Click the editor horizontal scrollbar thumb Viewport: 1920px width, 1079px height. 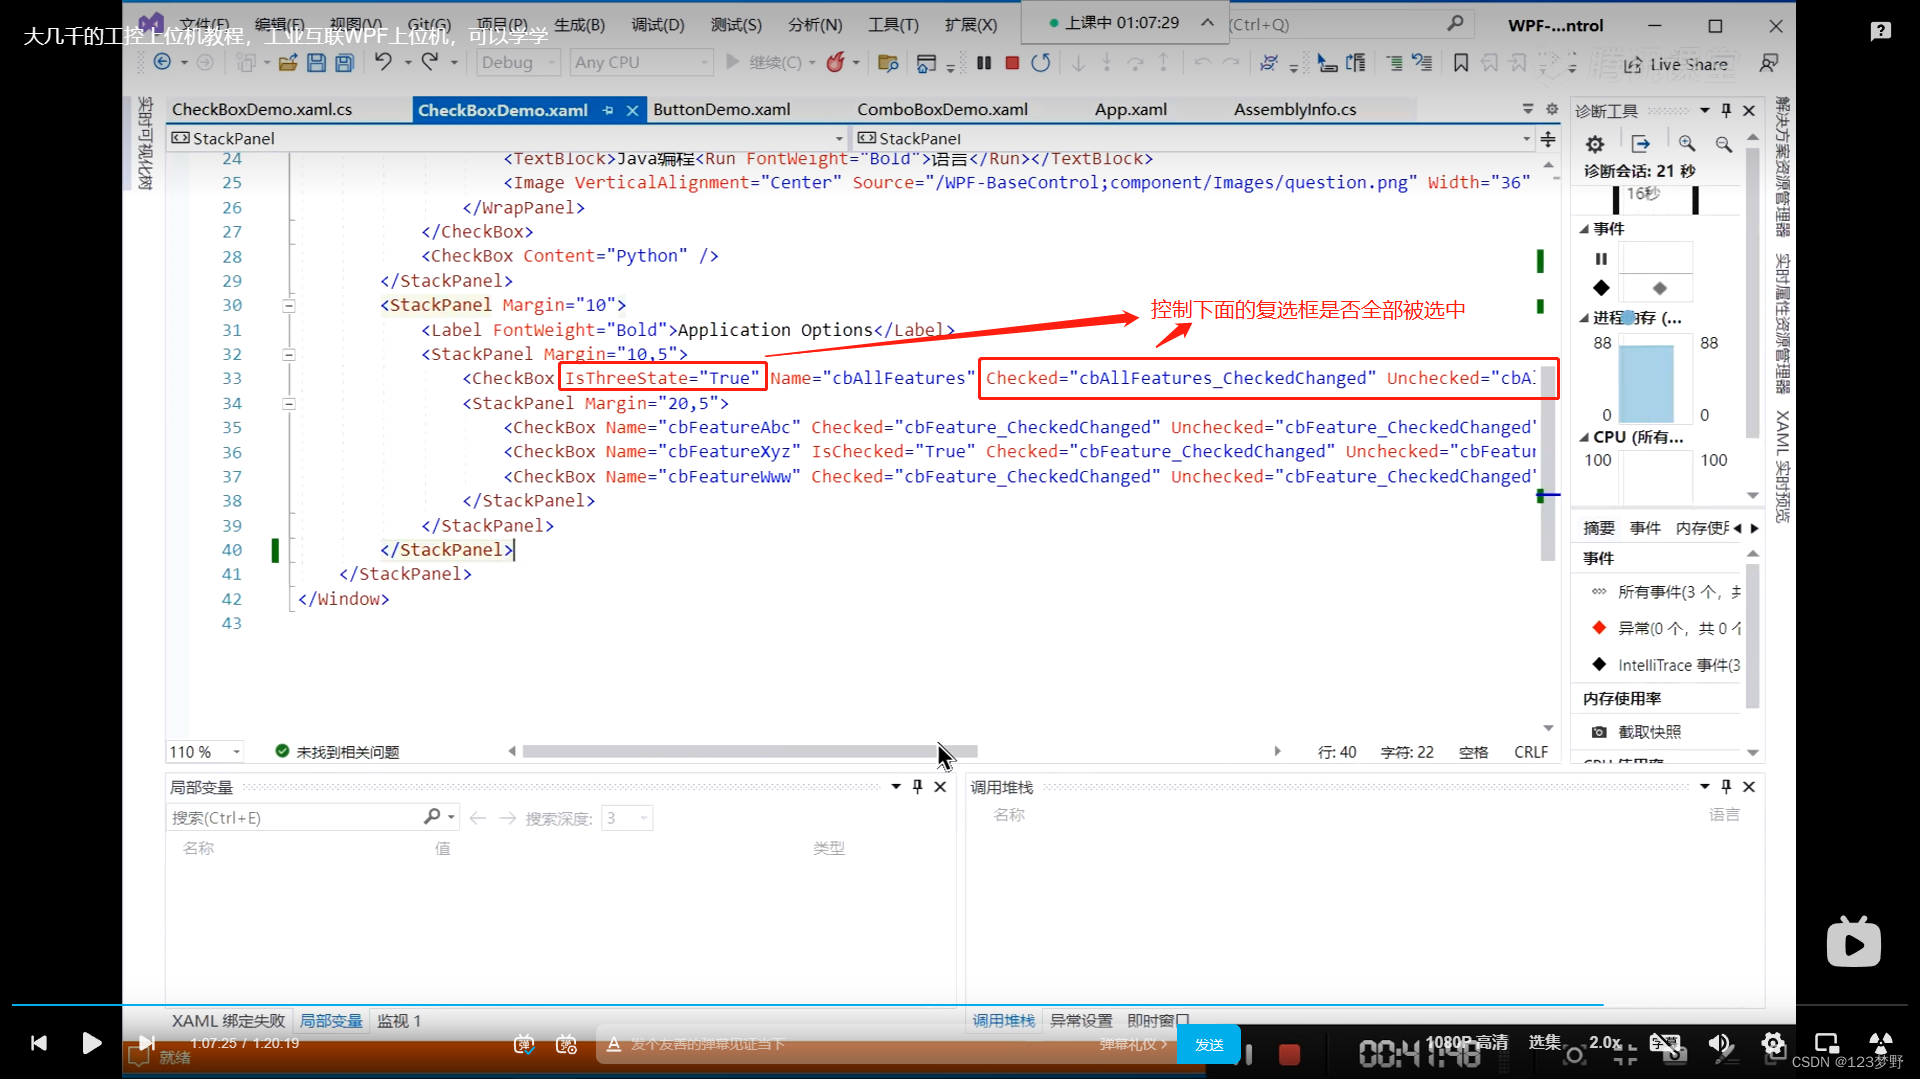click(750, 752)
